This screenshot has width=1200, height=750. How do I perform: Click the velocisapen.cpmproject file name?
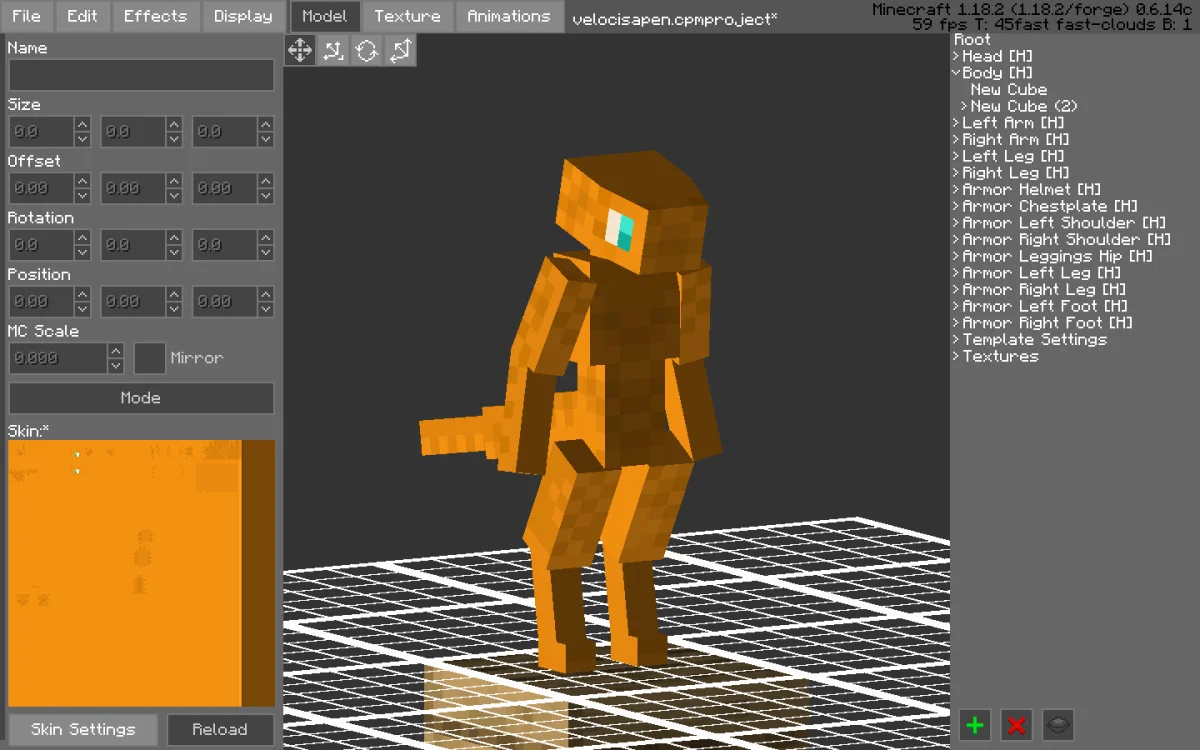[x=675, y=19]
